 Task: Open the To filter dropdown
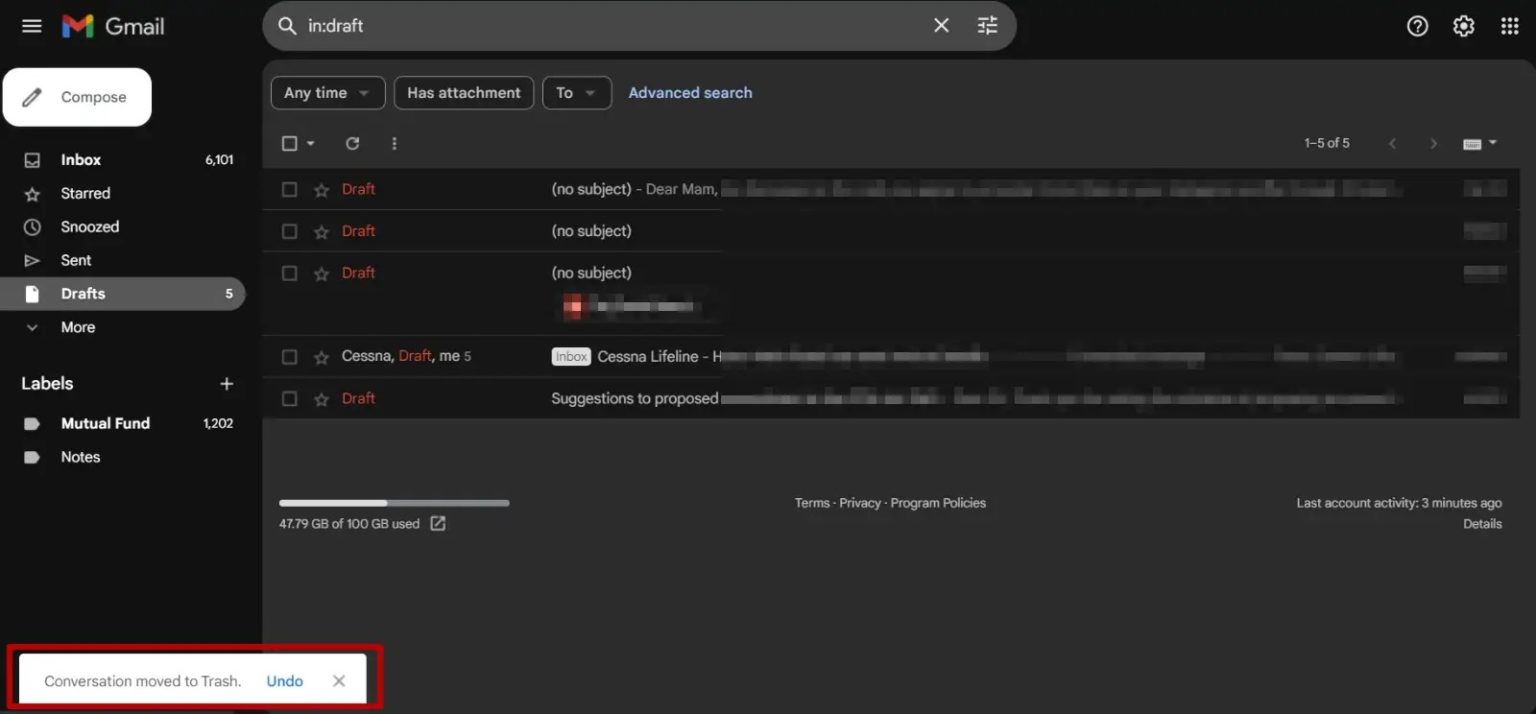pyautogui.click(x=576, y=93)
